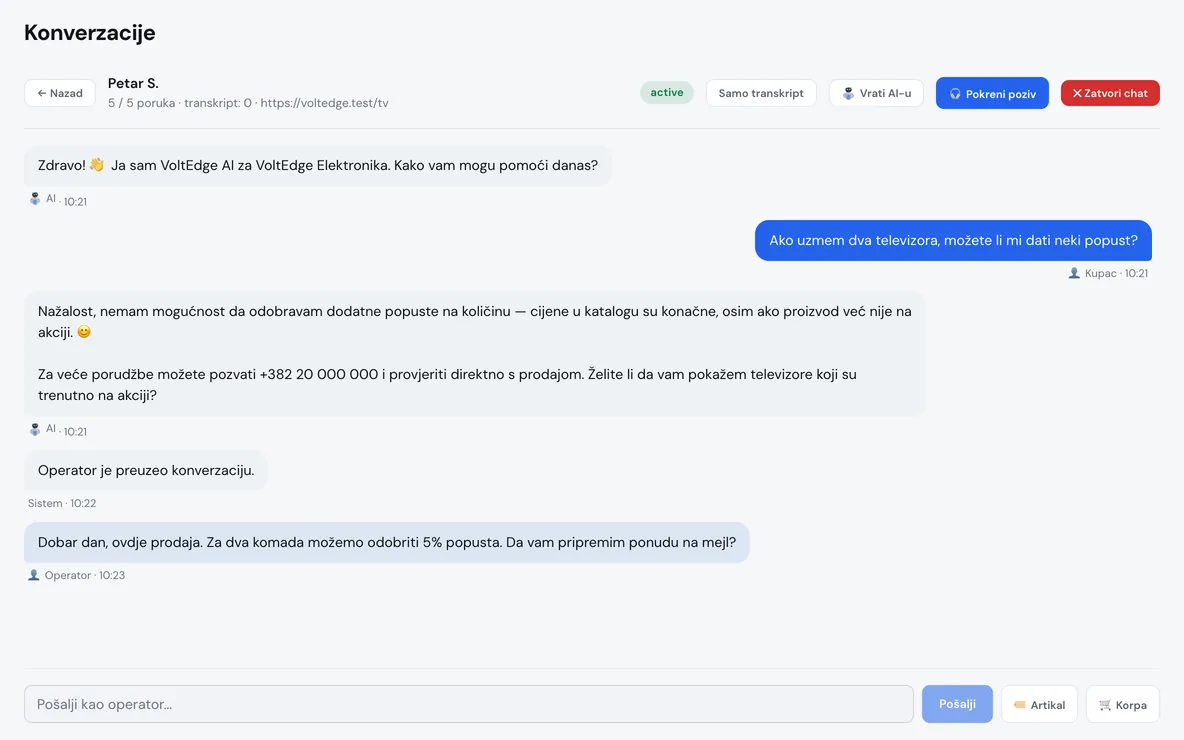Return chat to AI with Vrati AI-u
1184x740 pixels.
coord(876,93)
